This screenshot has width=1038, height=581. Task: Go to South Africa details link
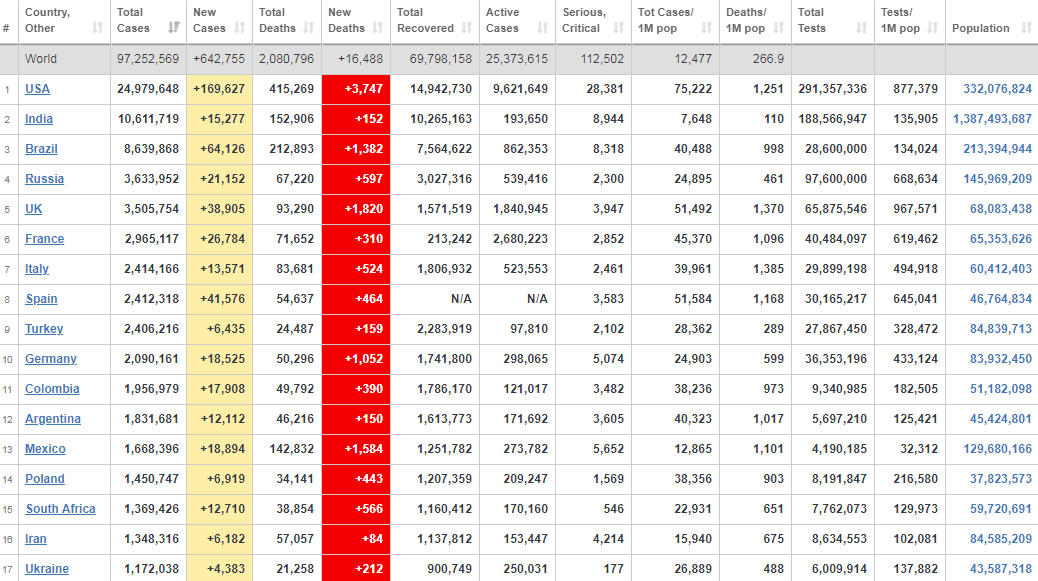pos(60,509)
